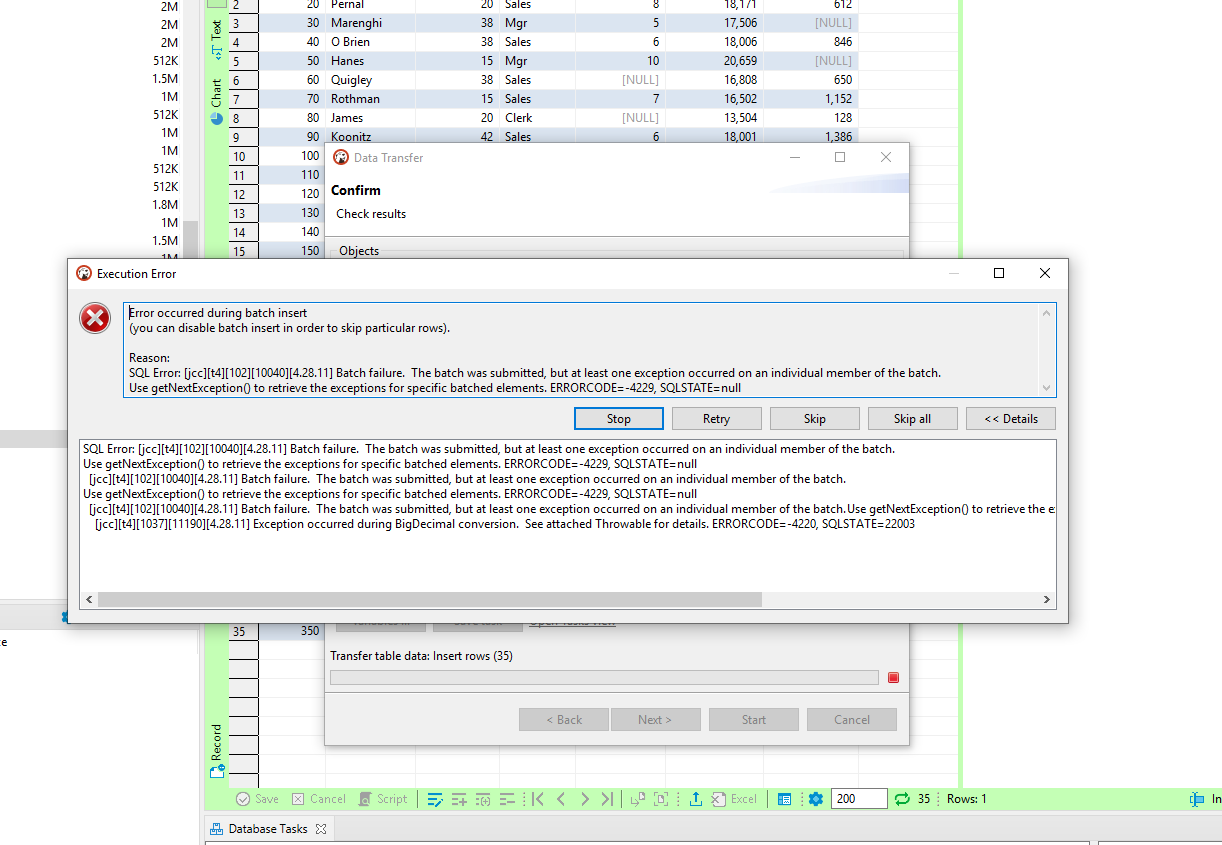Click Skip all to bypass failing rows
1222x845 pixels.
coord(912,418)
